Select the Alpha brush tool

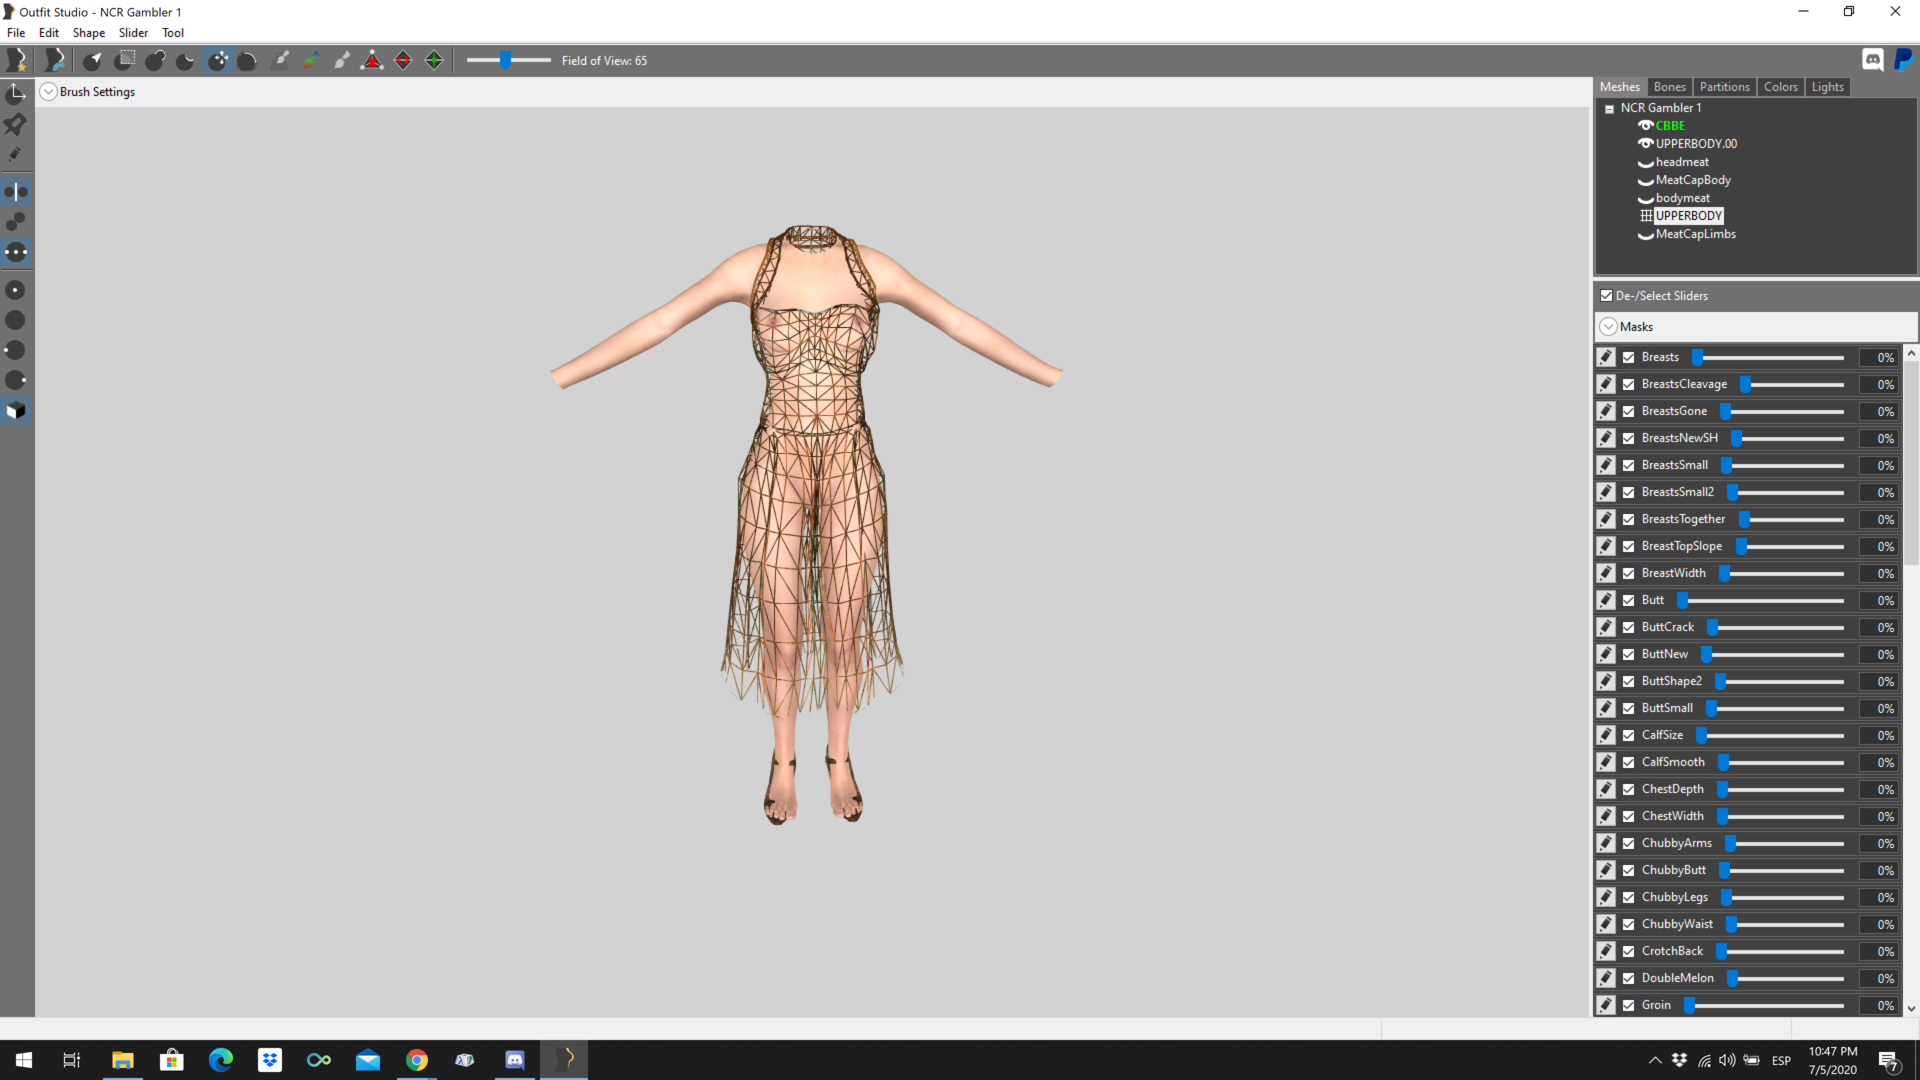pos(342,60)
